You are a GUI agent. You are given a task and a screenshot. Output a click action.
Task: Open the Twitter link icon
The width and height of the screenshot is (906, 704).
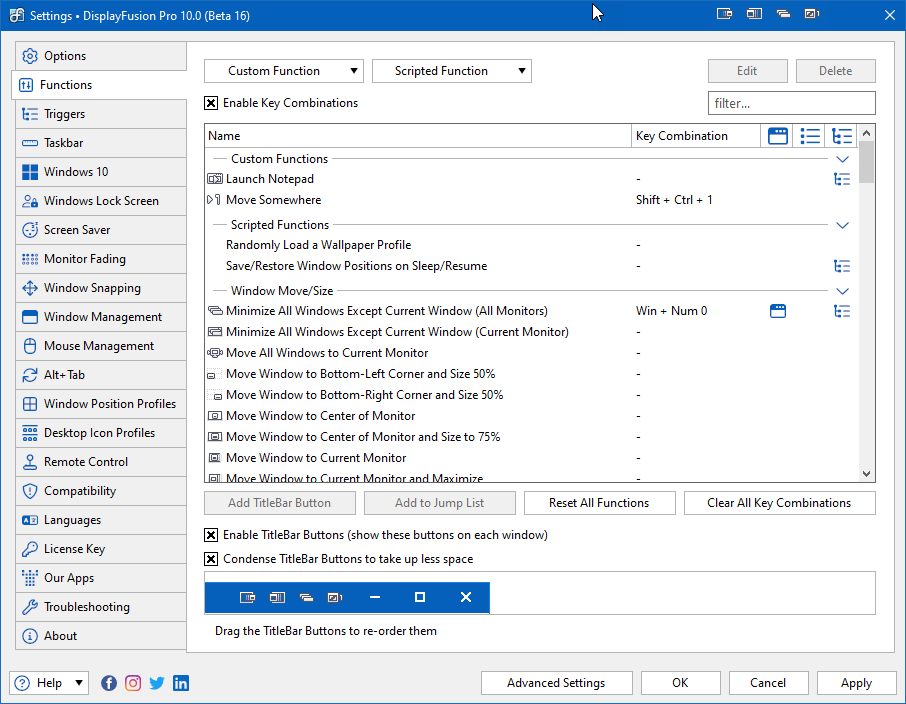[157, 683]
